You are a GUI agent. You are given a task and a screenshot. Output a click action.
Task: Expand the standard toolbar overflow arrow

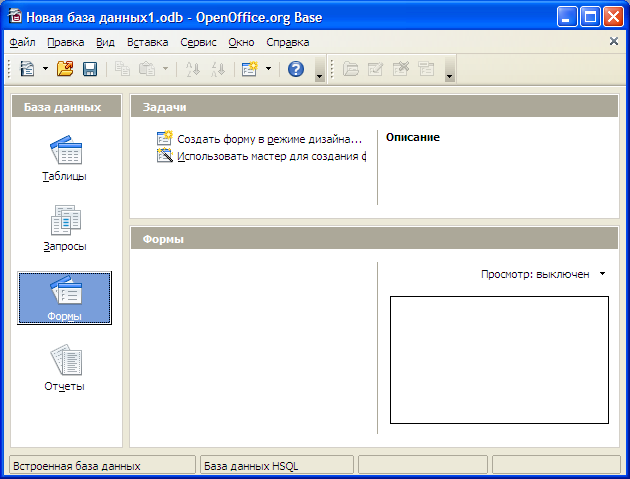pos(320,69)
